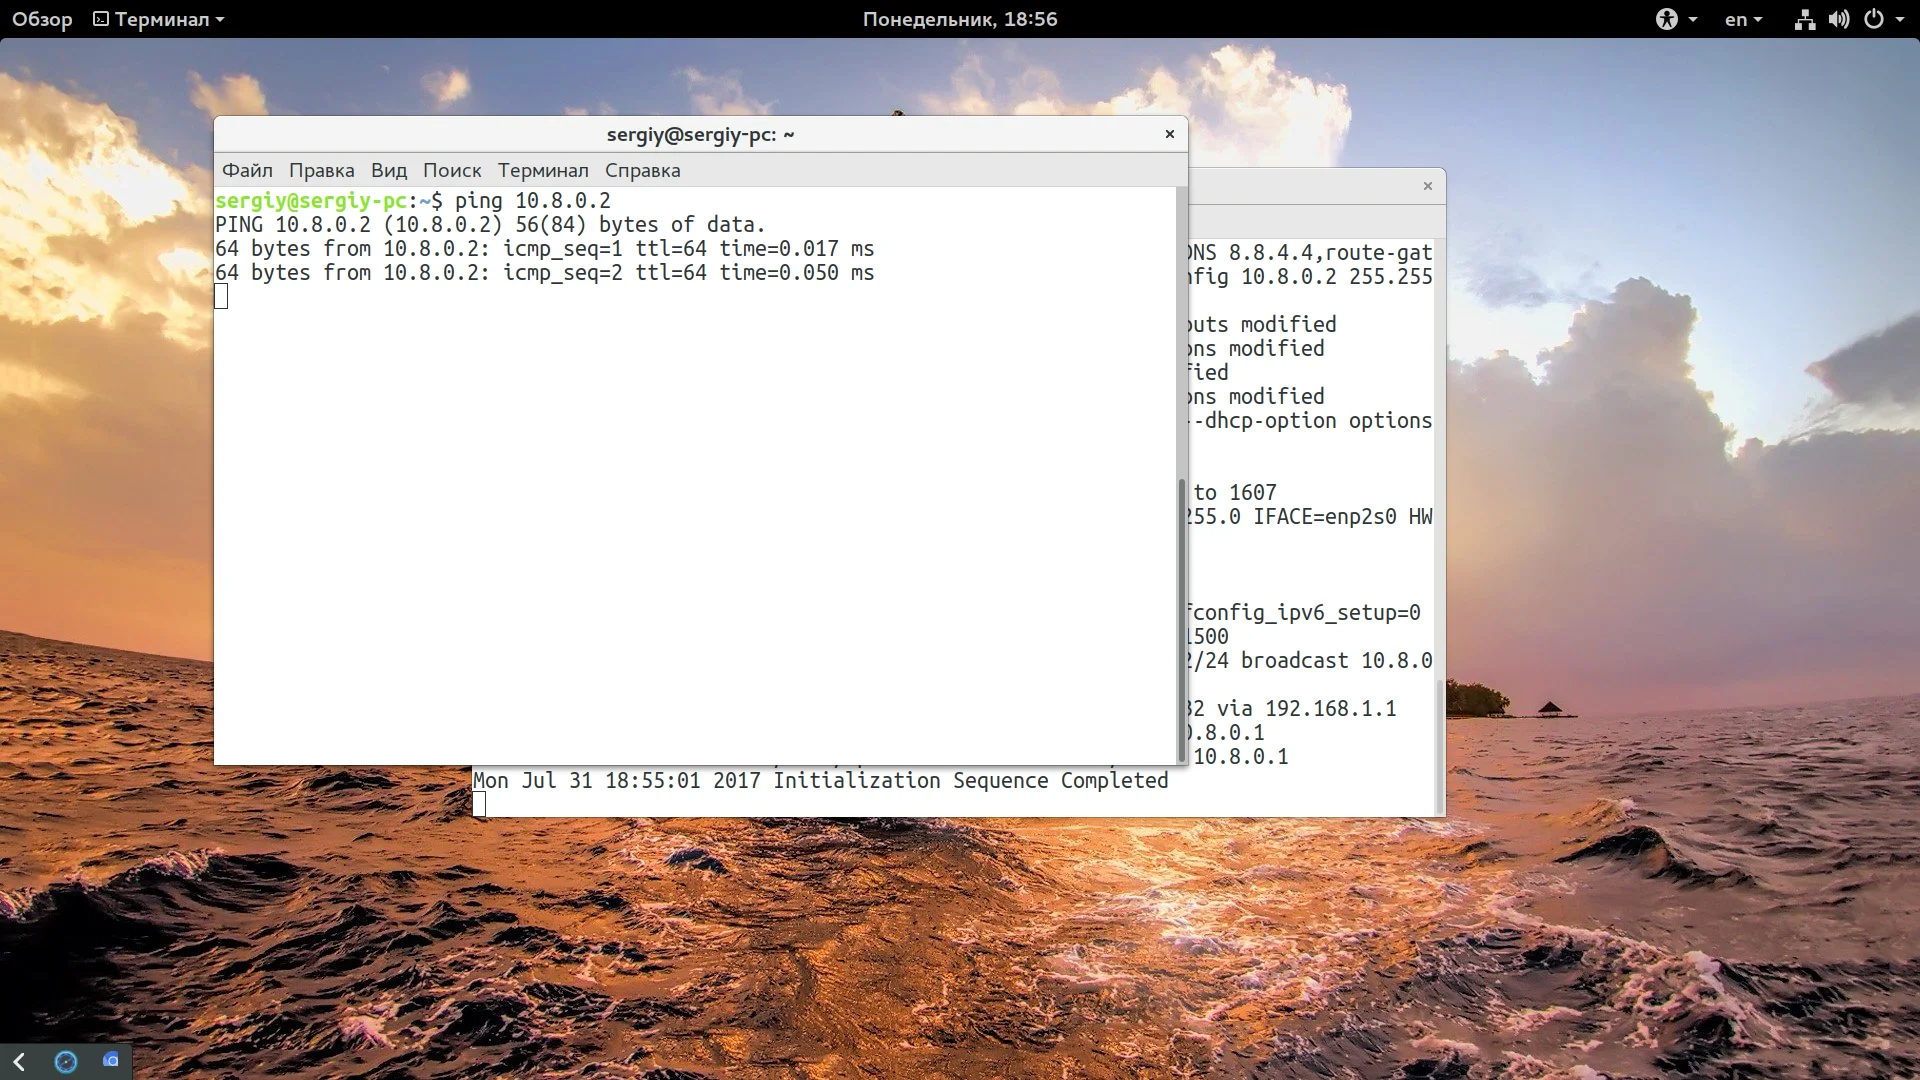Expand the Терминал application menu arrow
Viewport: 1920px width, 1080px height.
(x=220, y=19)
